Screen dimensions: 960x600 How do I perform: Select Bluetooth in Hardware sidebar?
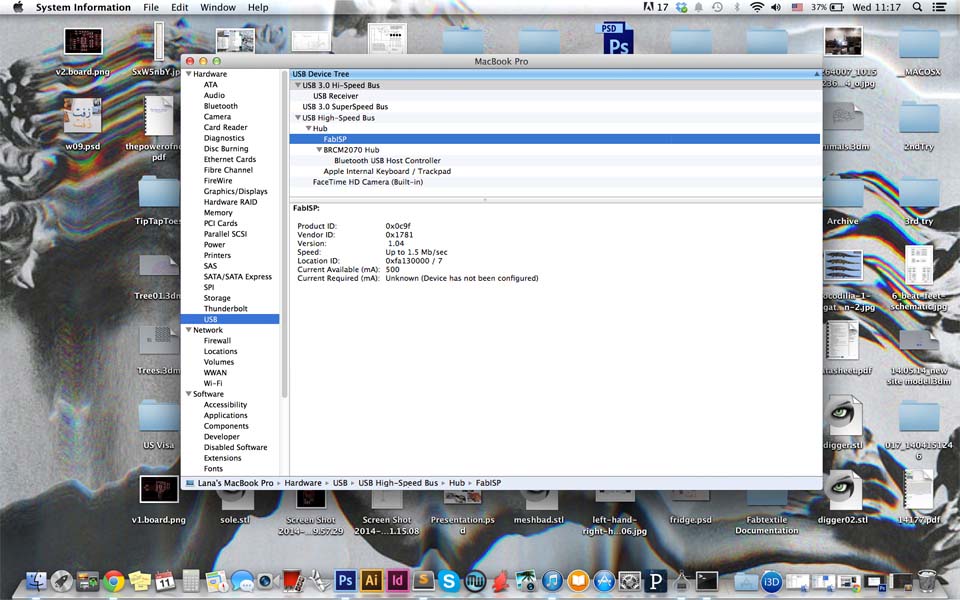(220, 106)
